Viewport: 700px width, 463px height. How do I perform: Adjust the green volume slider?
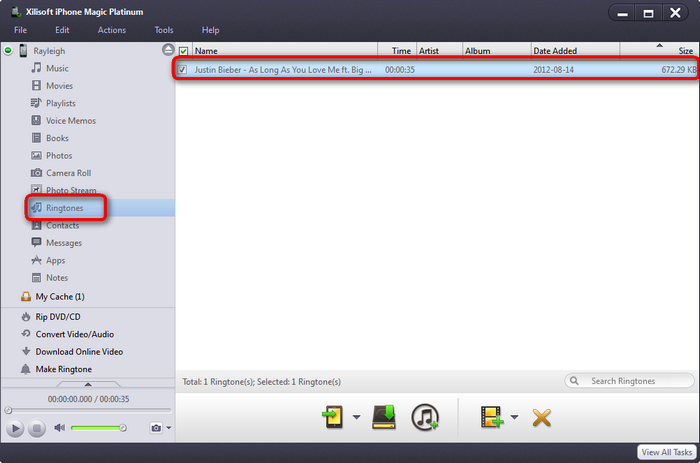[x=98, y=428]
